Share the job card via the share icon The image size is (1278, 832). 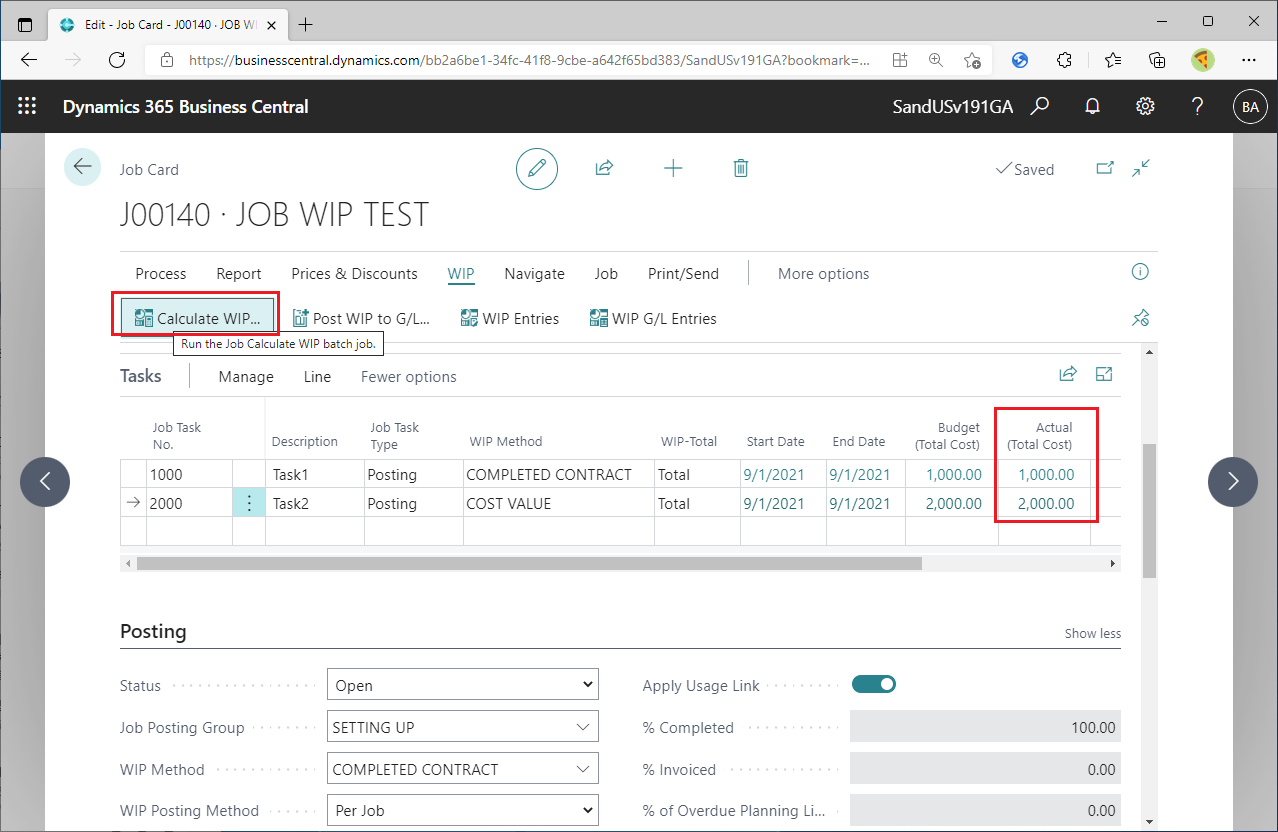coord(604,168)
